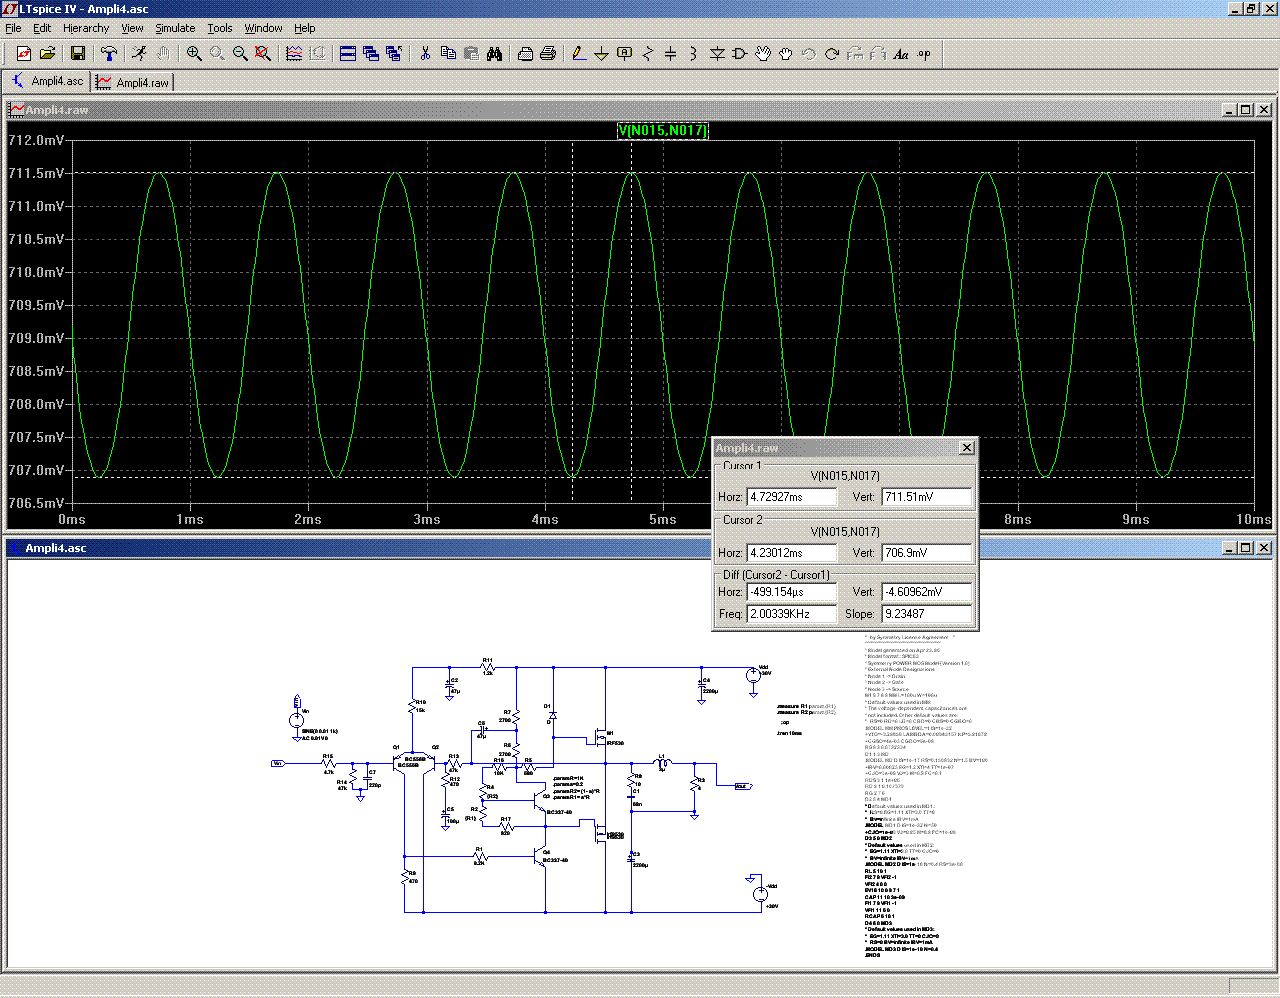
Task: Open the Simulate menu
Action: coord(175,28)
